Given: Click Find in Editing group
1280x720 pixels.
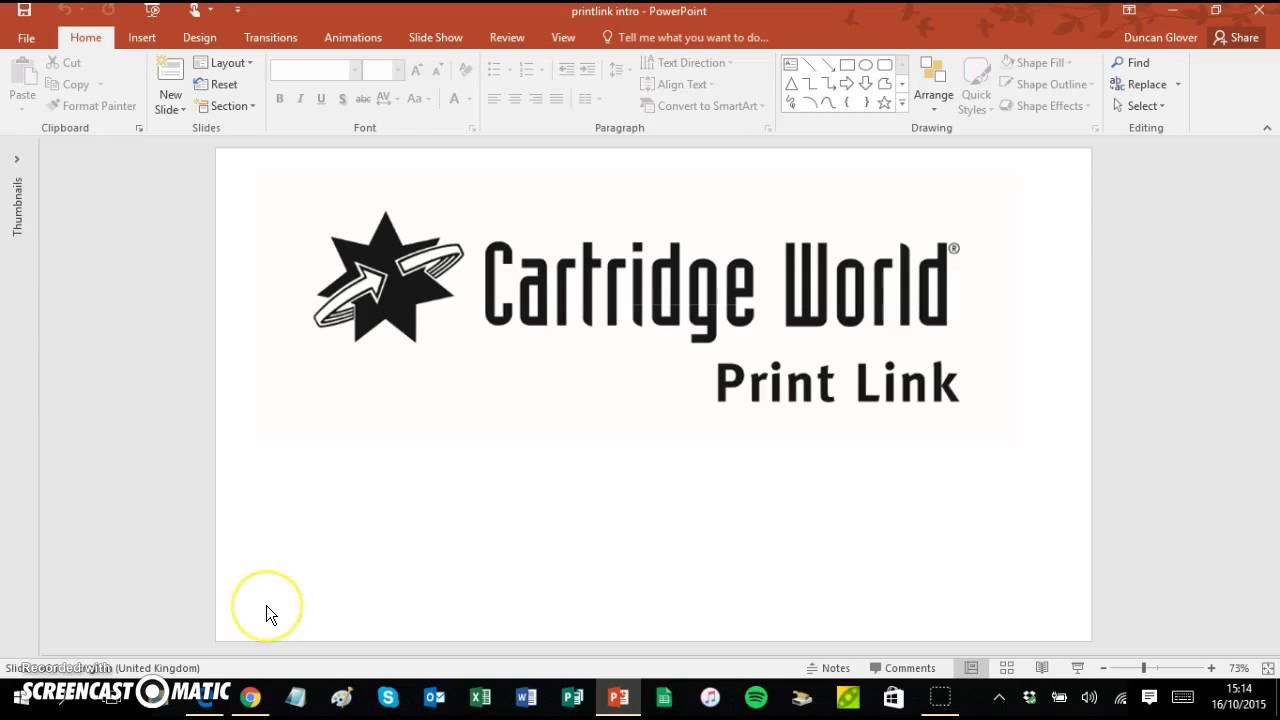Looking at the screenshot, I should [1130, 63].
